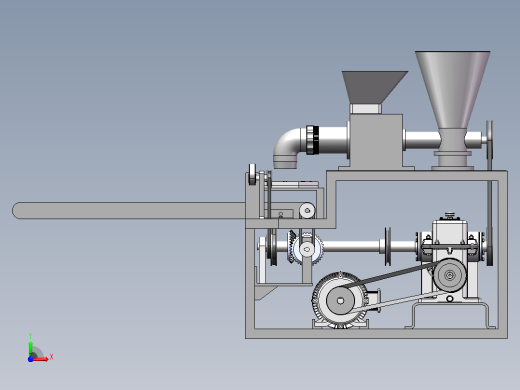The image size is (520, 390).
Task: Select the dark rectangular feed hopper
Action: 375,87
